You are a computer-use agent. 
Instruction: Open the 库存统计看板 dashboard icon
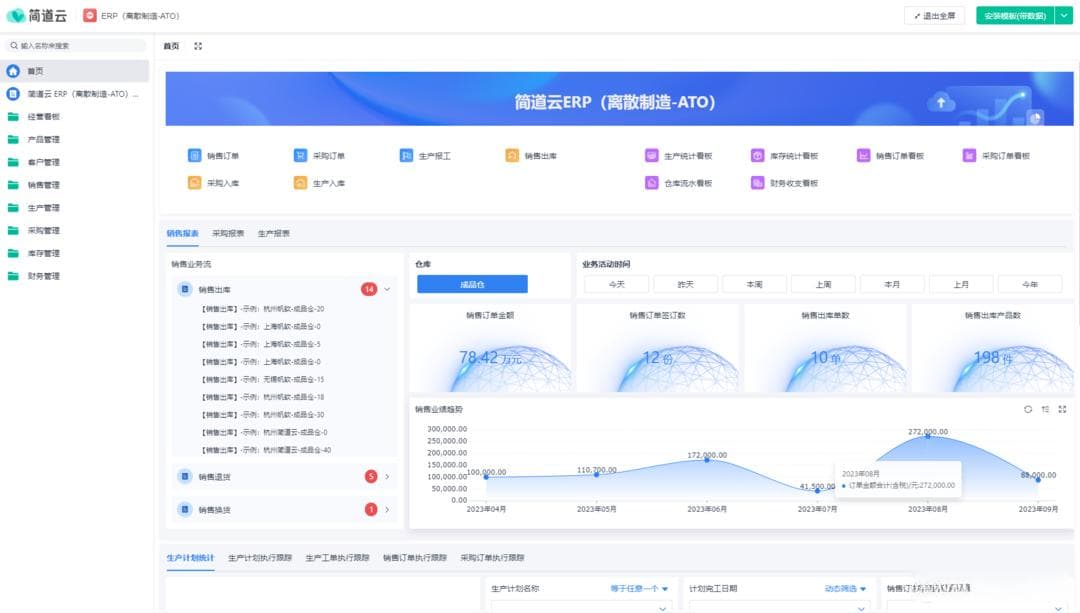pos(758,156)
